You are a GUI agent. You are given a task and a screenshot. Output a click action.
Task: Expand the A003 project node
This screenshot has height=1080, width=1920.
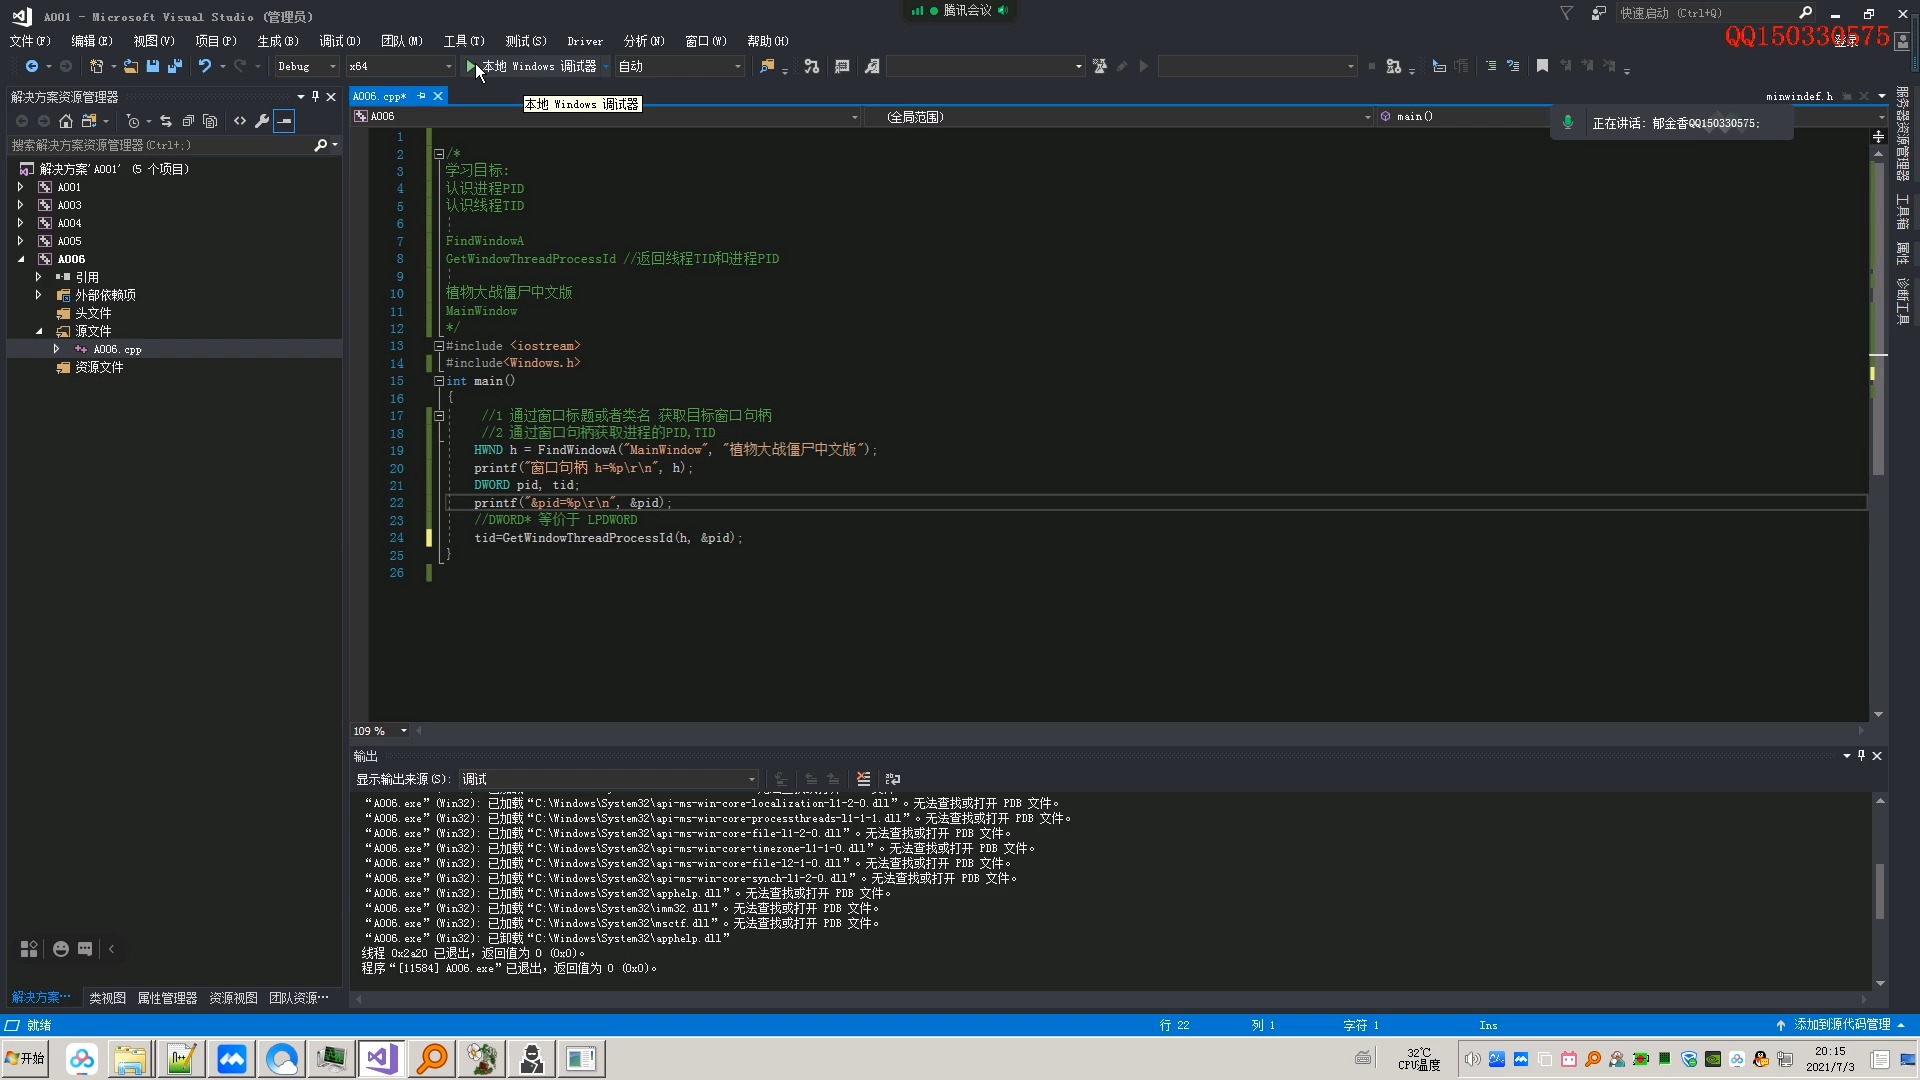pyautogui.click(x=20, y=204)
